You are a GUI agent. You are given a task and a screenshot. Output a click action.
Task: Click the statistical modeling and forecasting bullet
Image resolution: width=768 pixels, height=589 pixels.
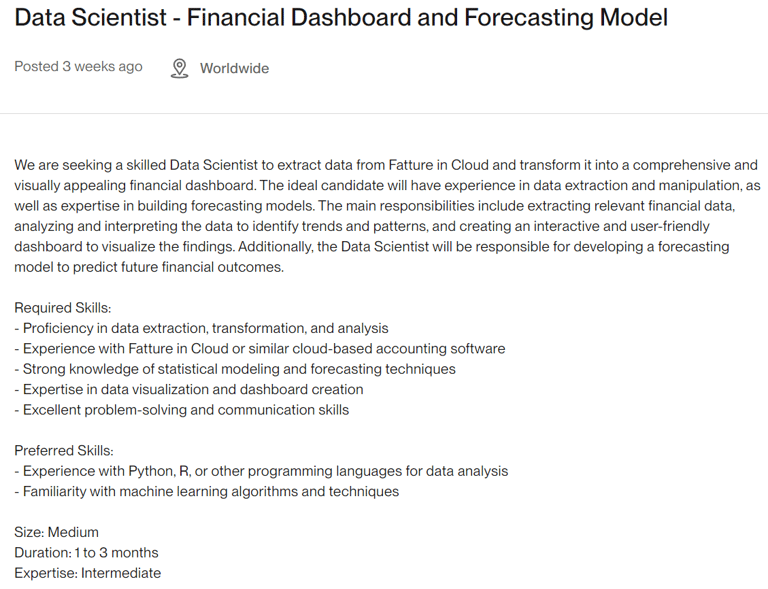[235, 369]
